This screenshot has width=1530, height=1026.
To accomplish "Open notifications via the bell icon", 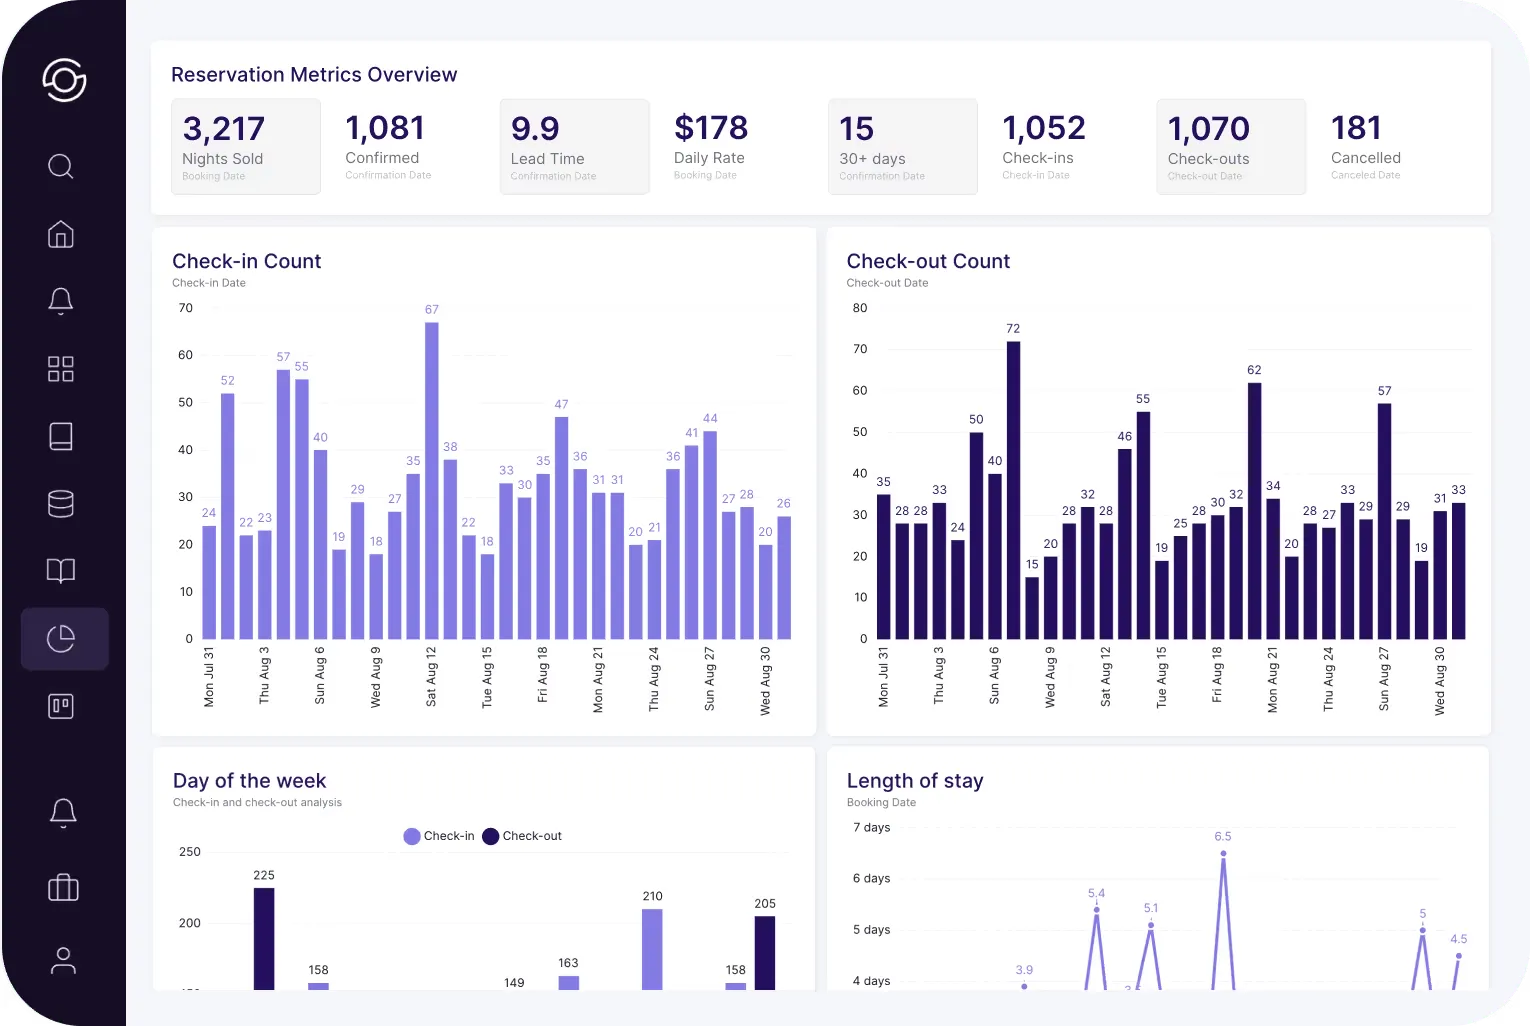I will pyautogui.click(x=61, y=300).
